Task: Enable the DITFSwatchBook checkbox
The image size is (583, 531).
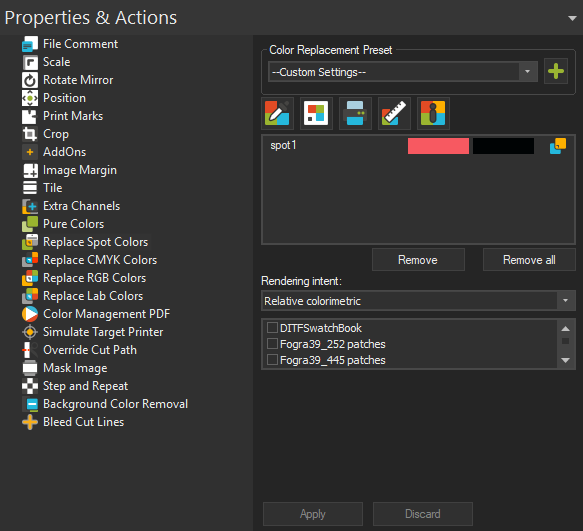Action: click(x=273, y=328)
